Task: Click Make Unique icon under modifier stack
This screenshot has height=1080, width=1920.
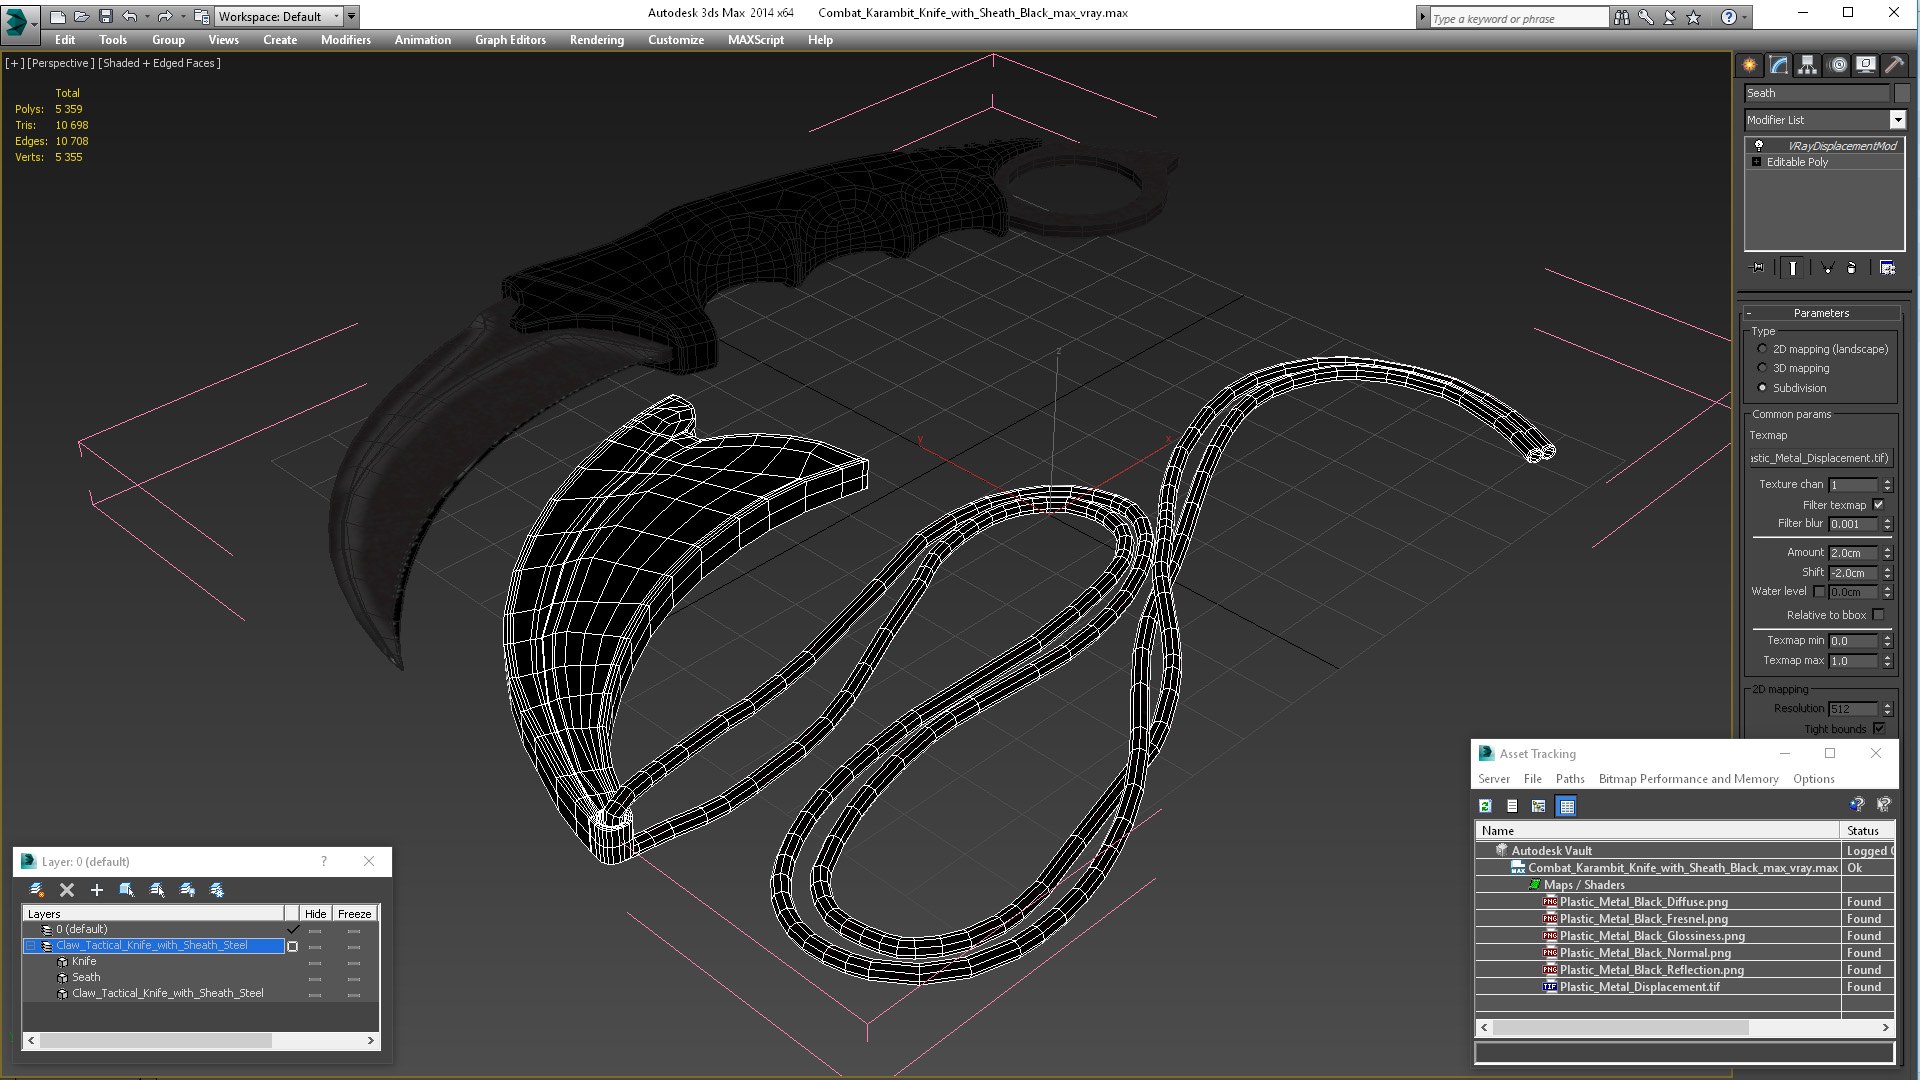Action: coord(1827,268)
